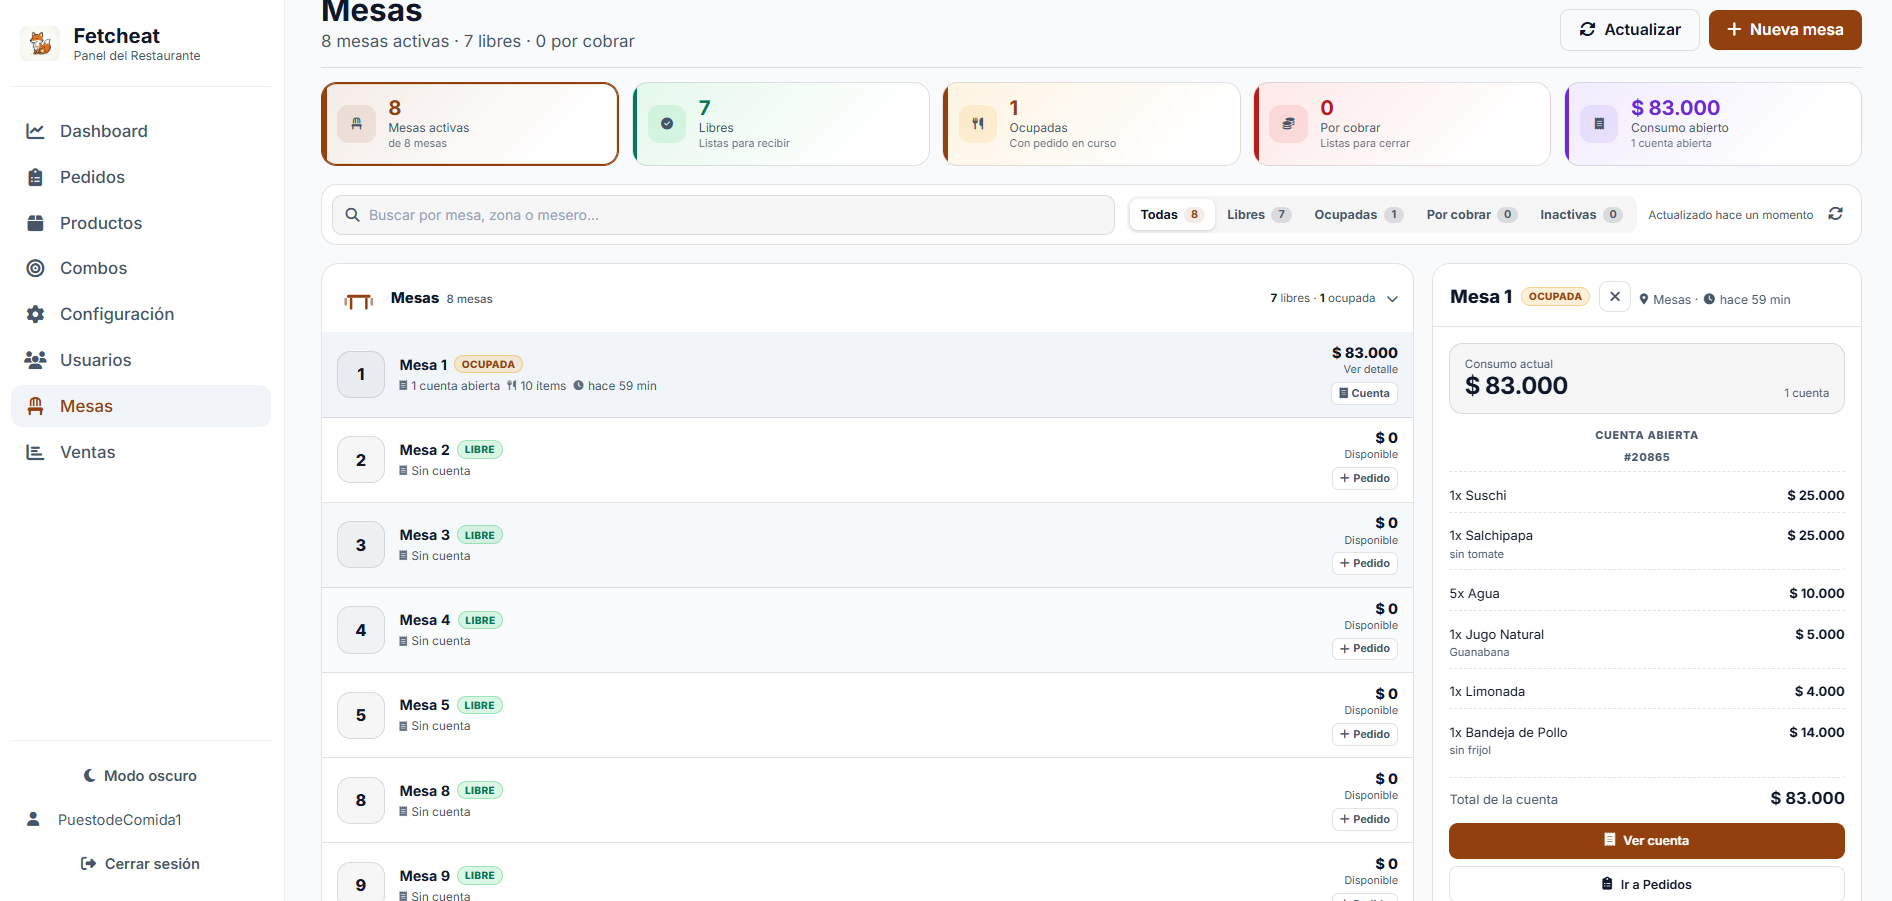The width and height of the screenshot is (1892, 901).
Task: Focus the search field for mesa, zona o mesero
Action: pos(723,215)
